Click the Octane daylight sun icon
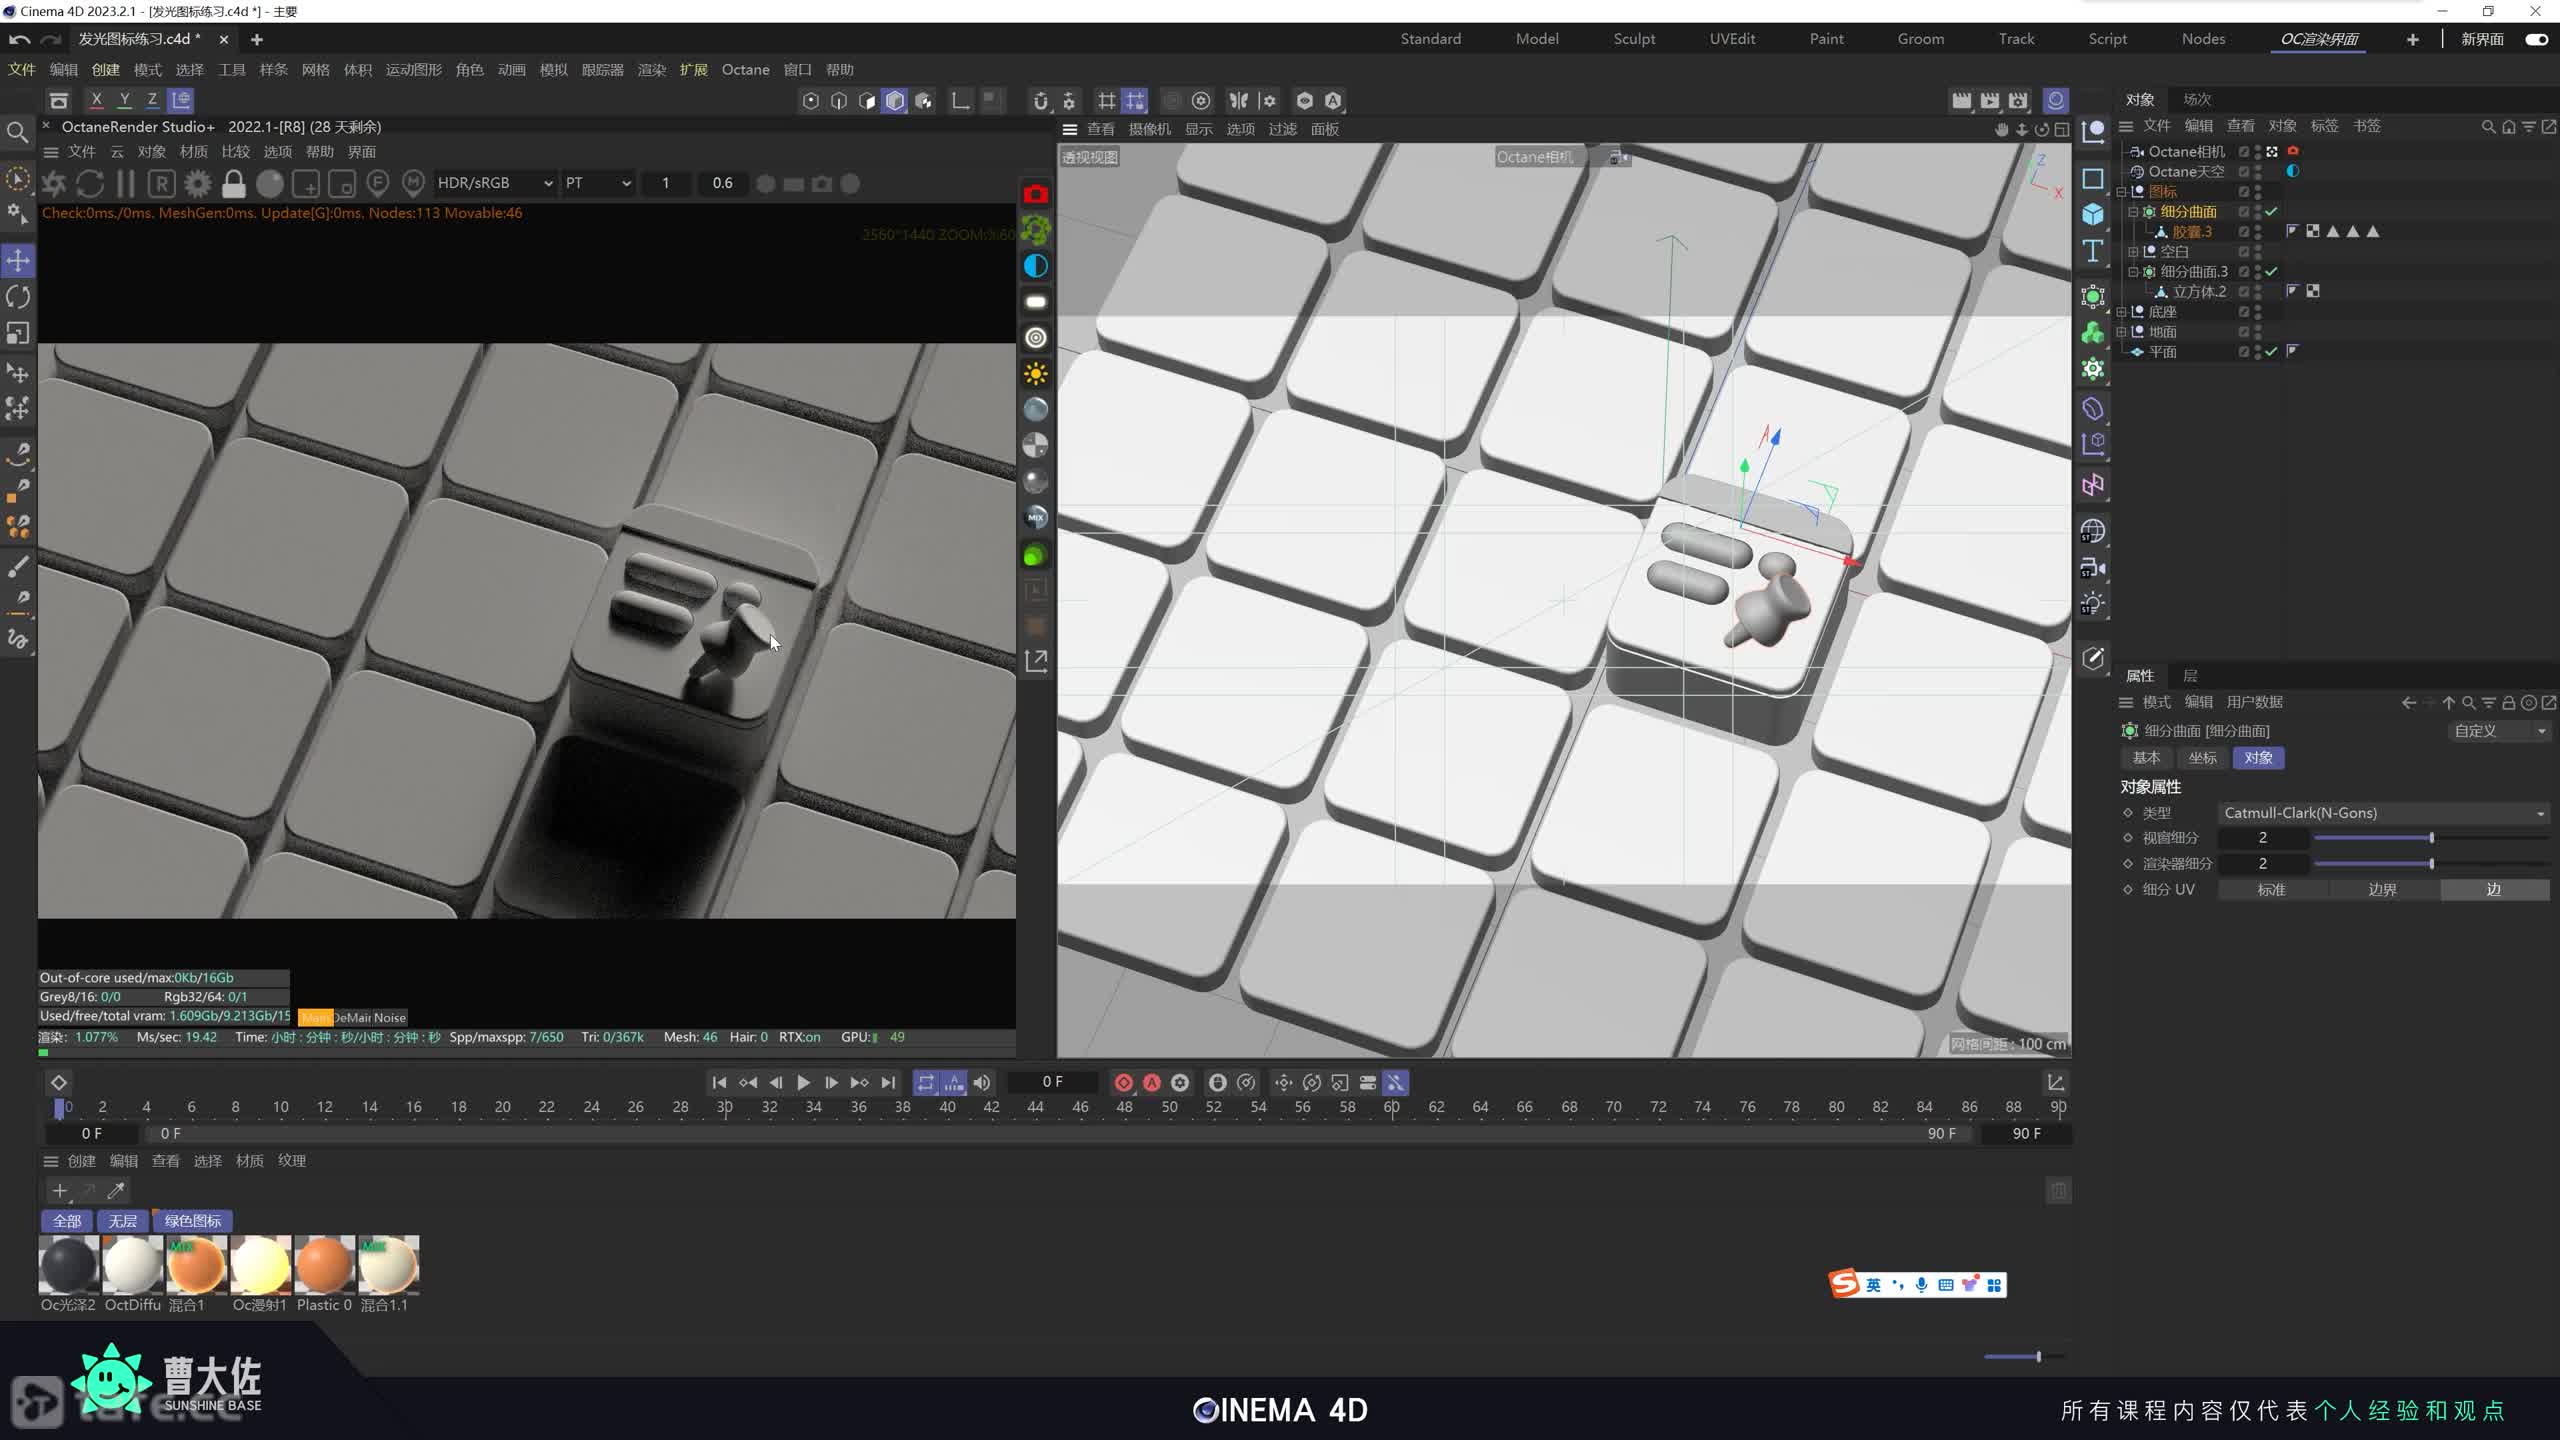 (x=1036, y=374)
